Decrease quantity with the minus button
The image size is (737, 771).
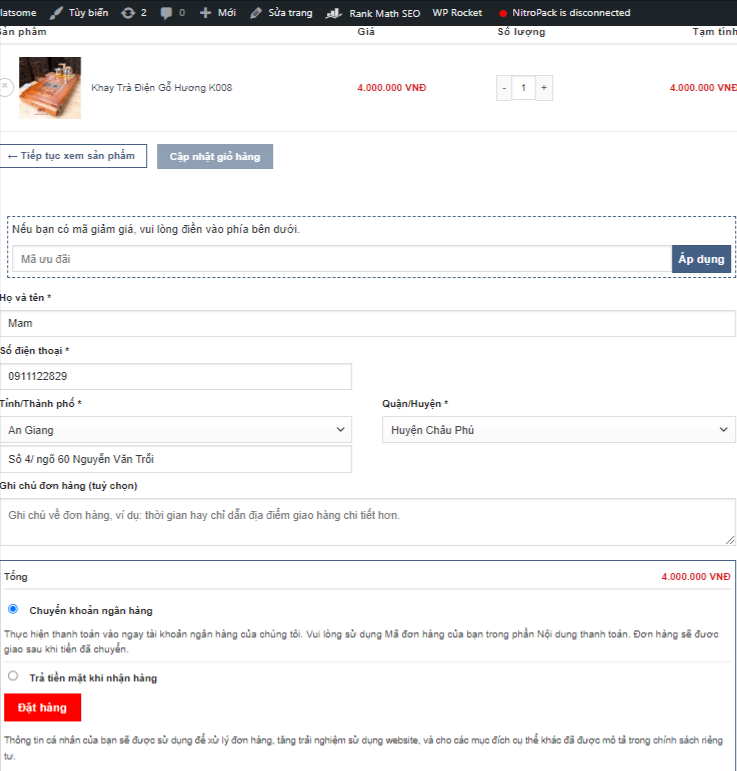click(x=504, y=88)
